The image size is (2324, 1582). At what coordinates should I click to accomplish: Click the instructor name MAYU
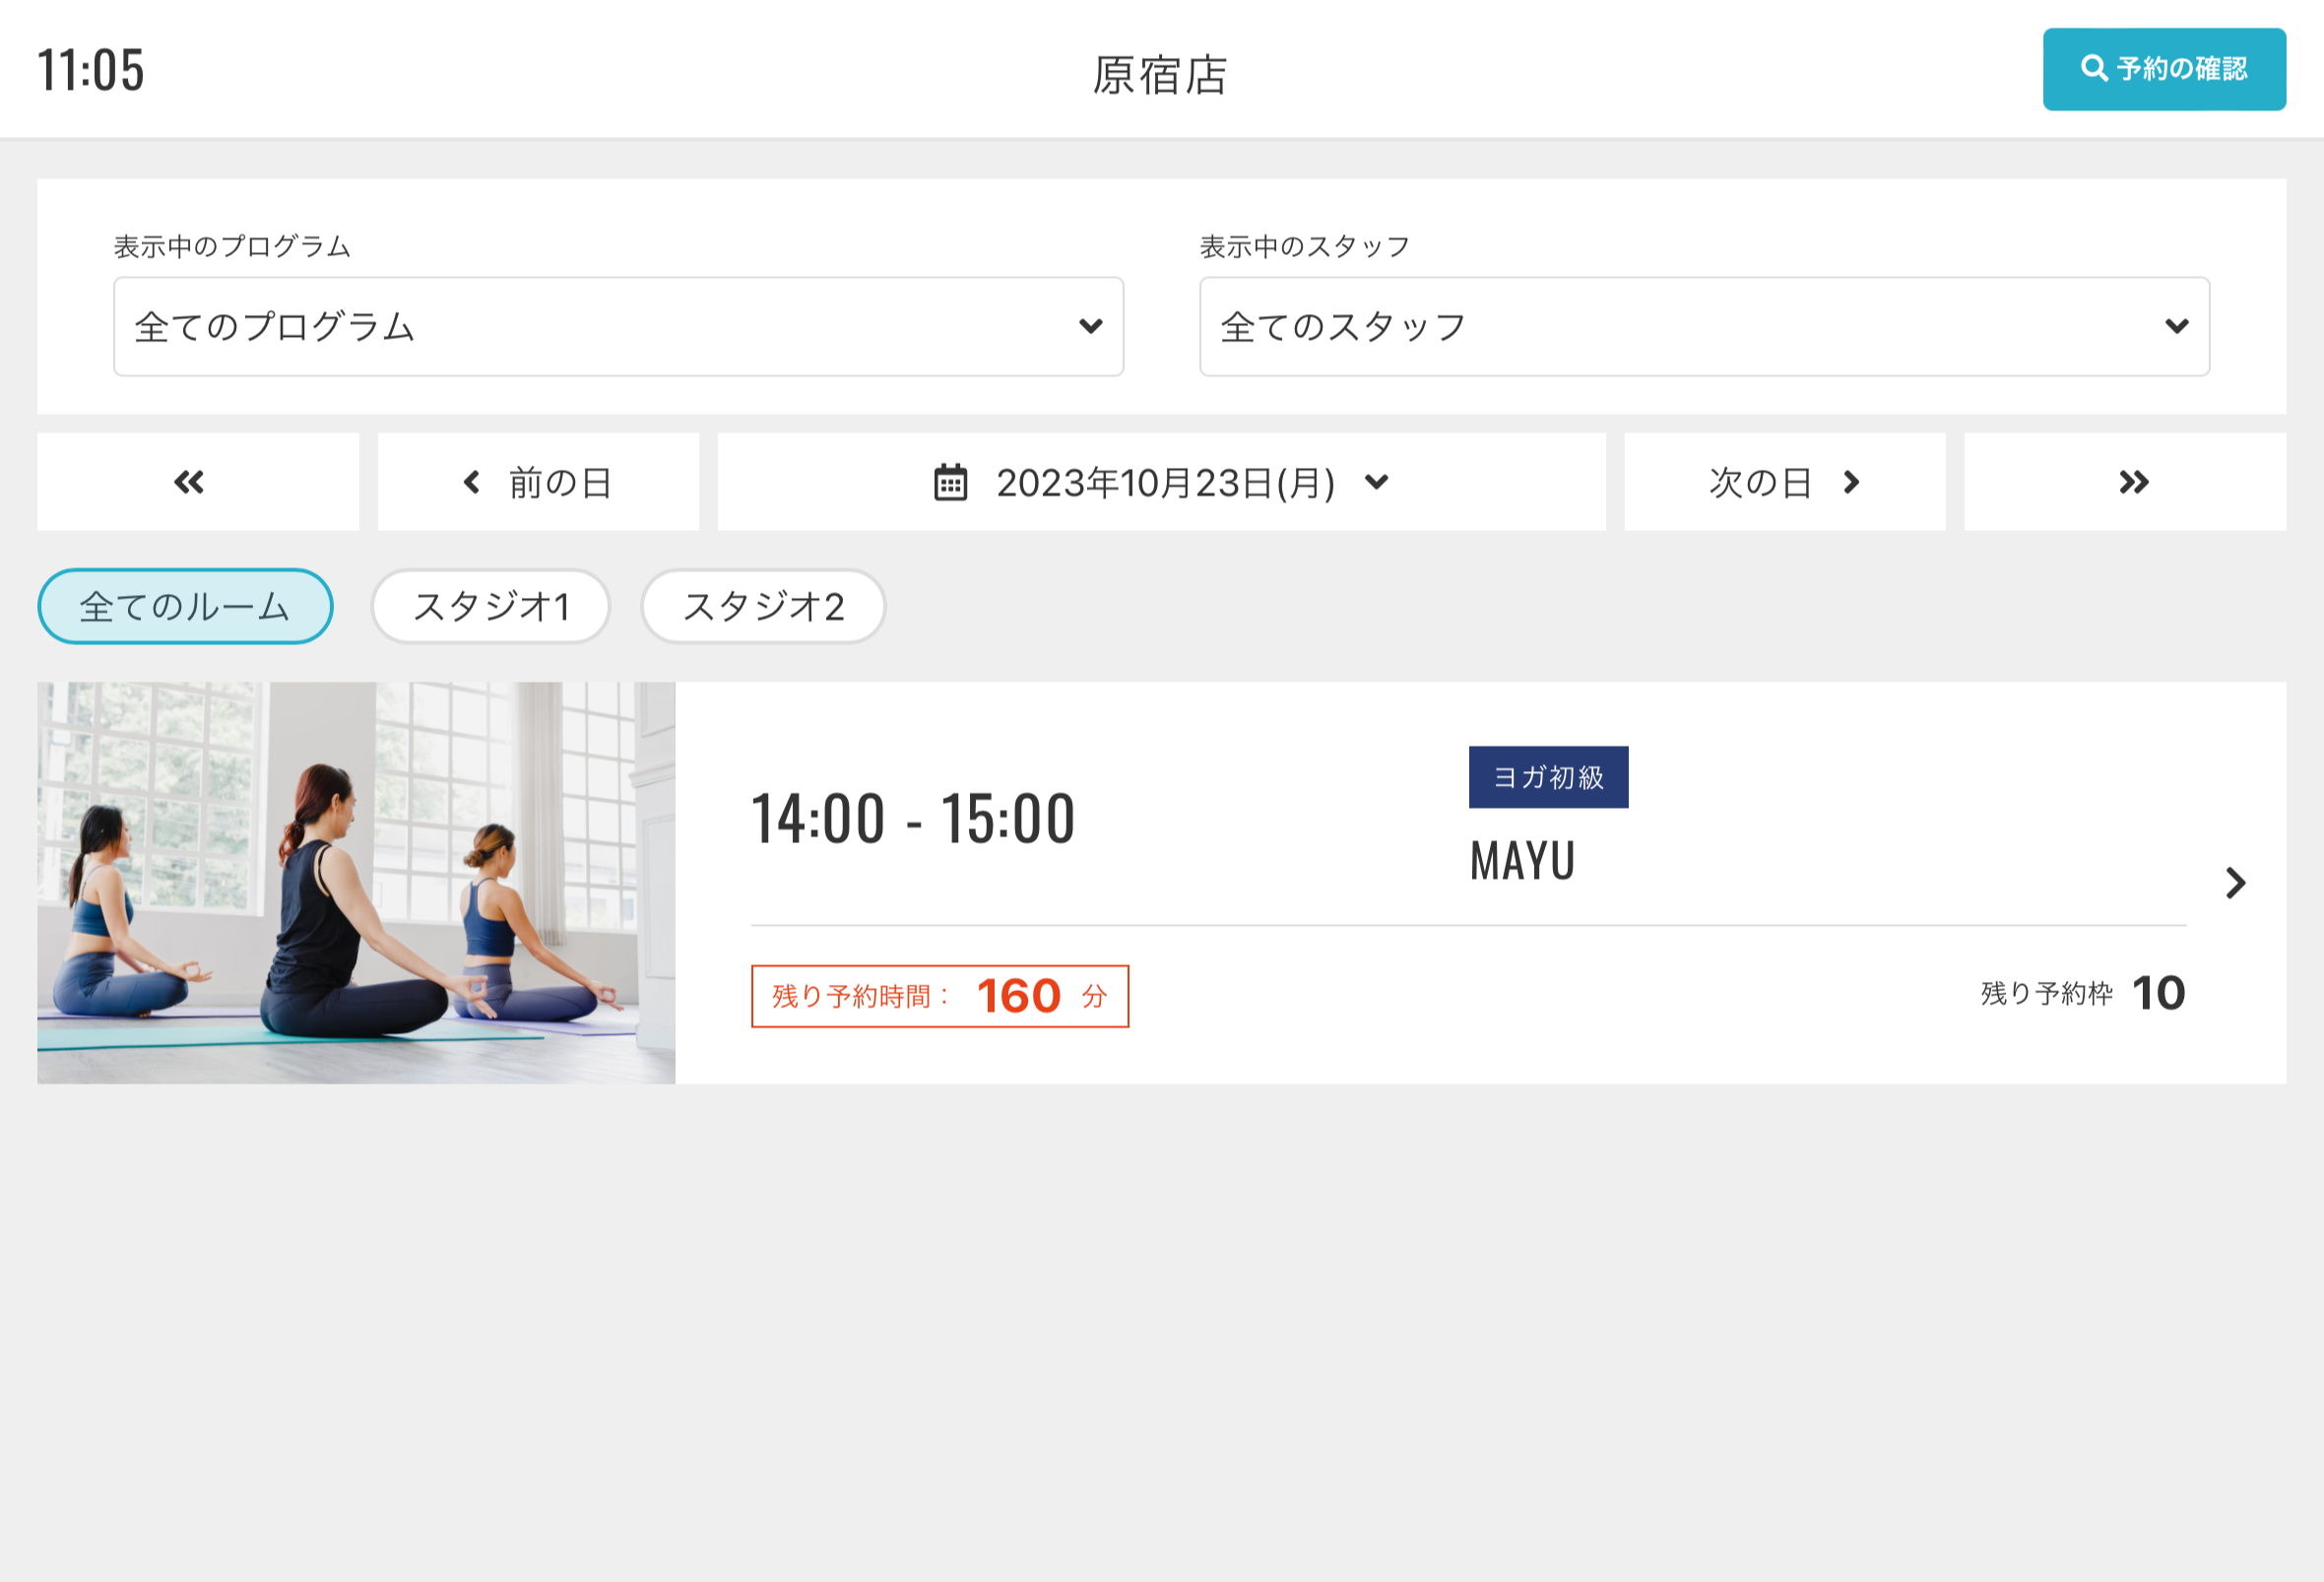point(1522,861)
